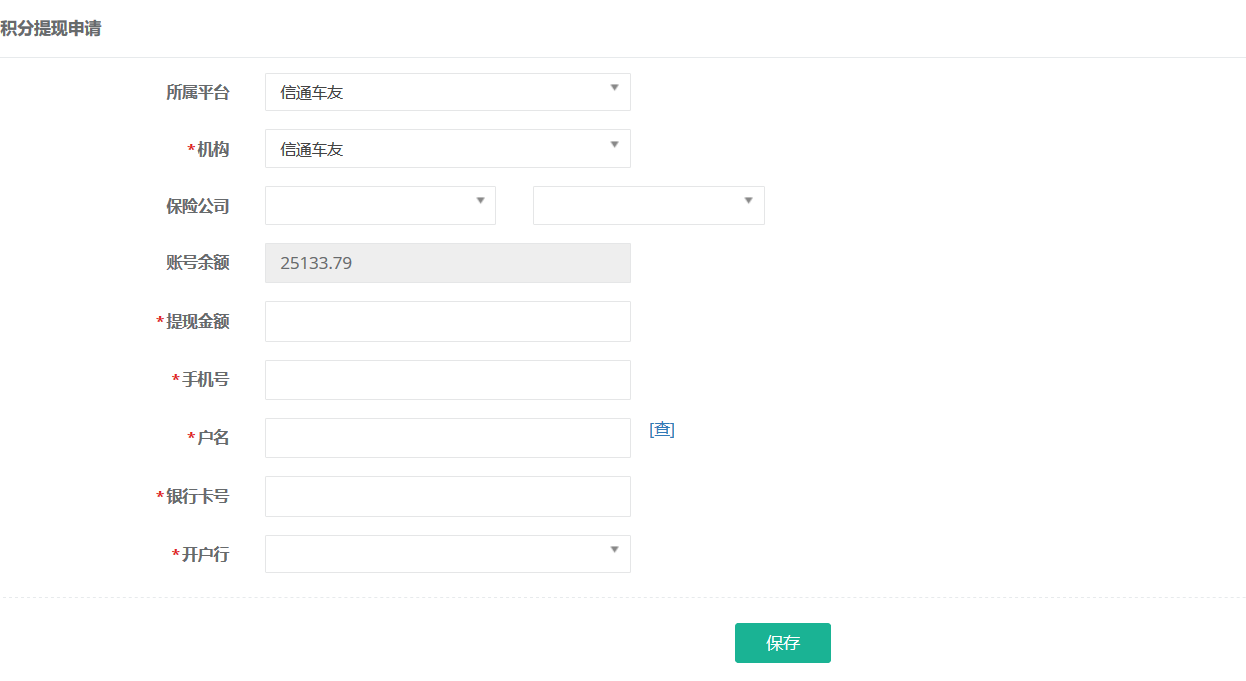Open the 所属平台 dropdown
The image size is (1246, 681).
(447, 92)
